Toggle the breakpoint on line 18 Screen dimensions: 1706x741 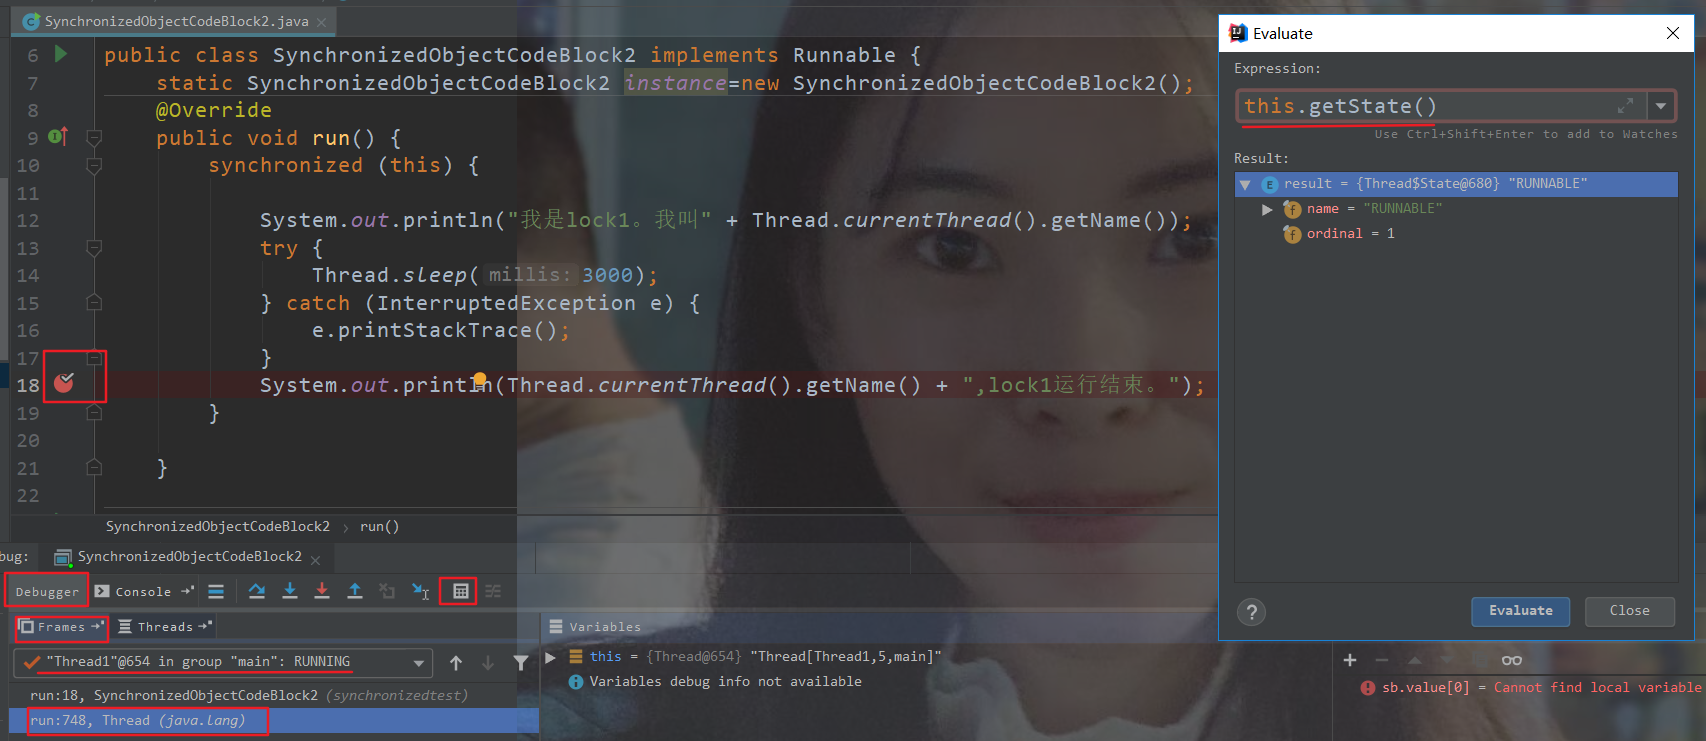click(64, 383)
